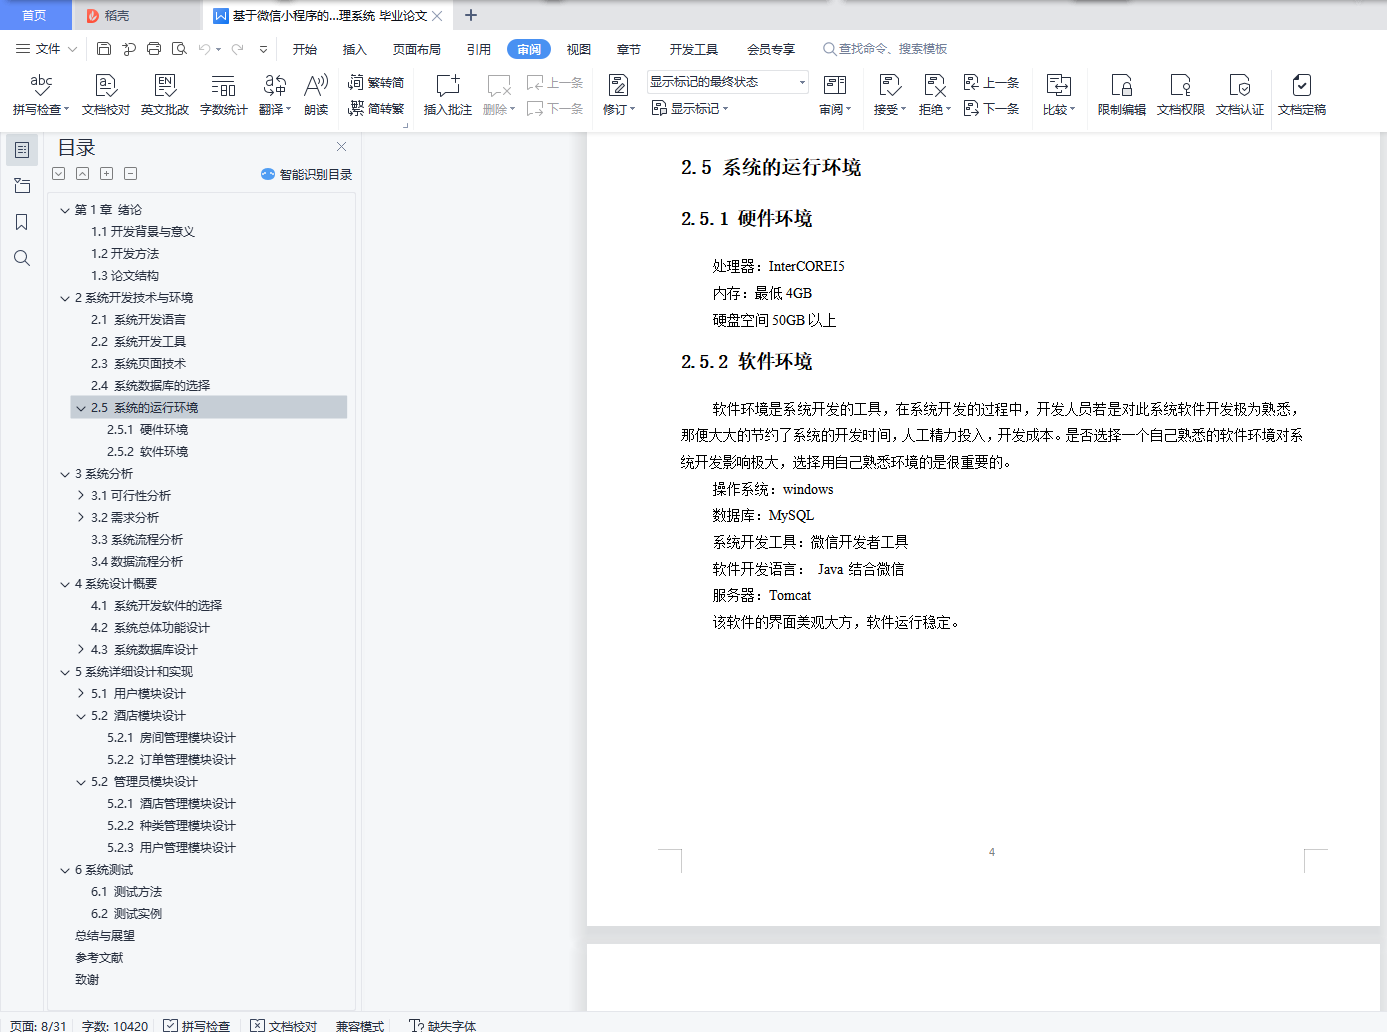Click 缺失字体 in status bar
This screenshot has height=1032, width=1387.
click(x=443, y=1026)
